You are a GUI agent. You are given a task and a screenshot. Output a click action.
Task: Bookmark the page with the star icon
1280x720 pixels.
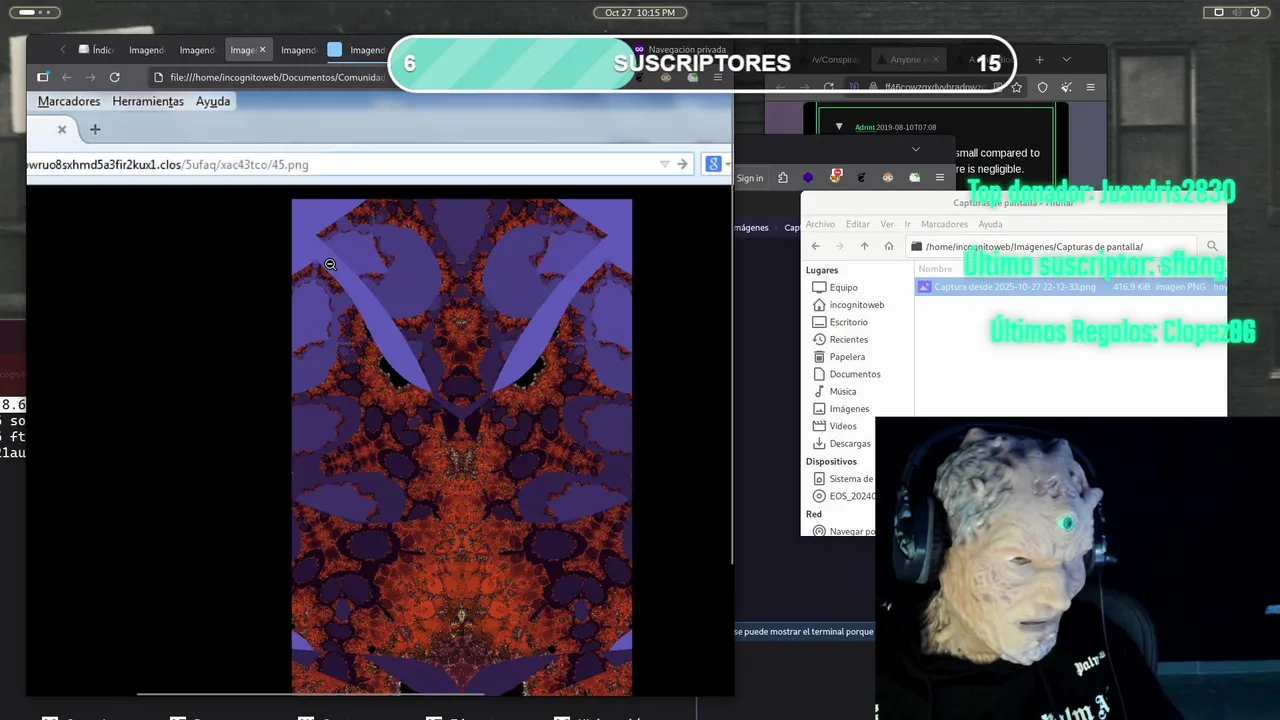click(x=1017, y=87)
